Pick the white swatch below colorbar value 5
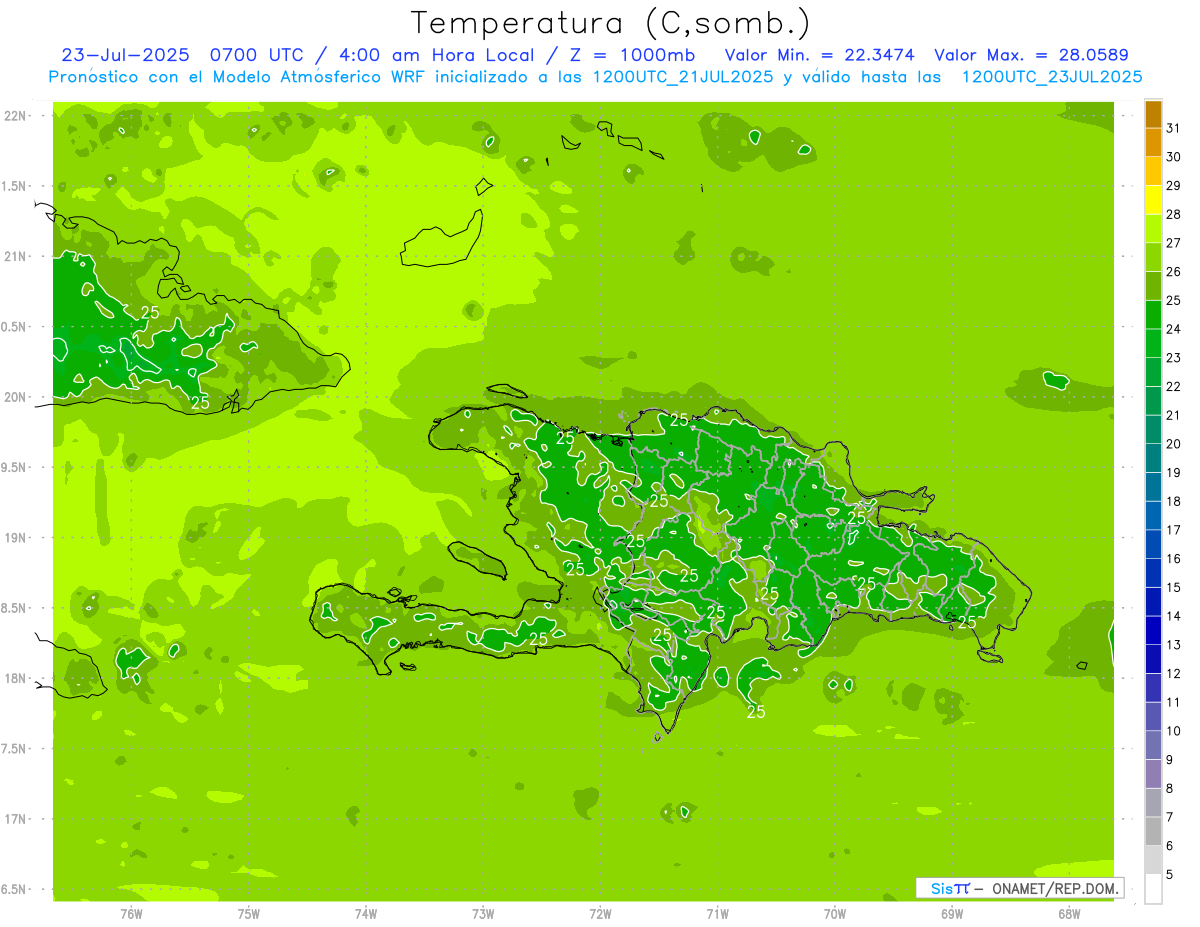The height and width of the screenshot is (927, 1200). coord(1153,889)
